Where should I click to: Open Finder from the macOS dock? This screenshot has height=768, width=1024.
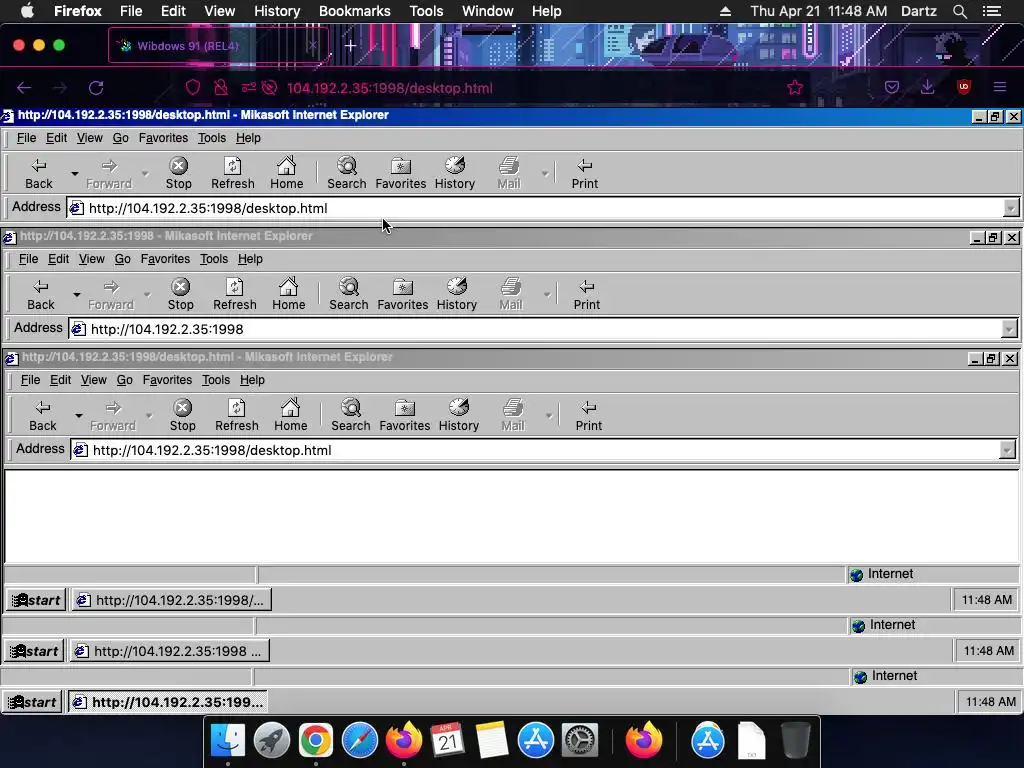[x=227, y=741]
